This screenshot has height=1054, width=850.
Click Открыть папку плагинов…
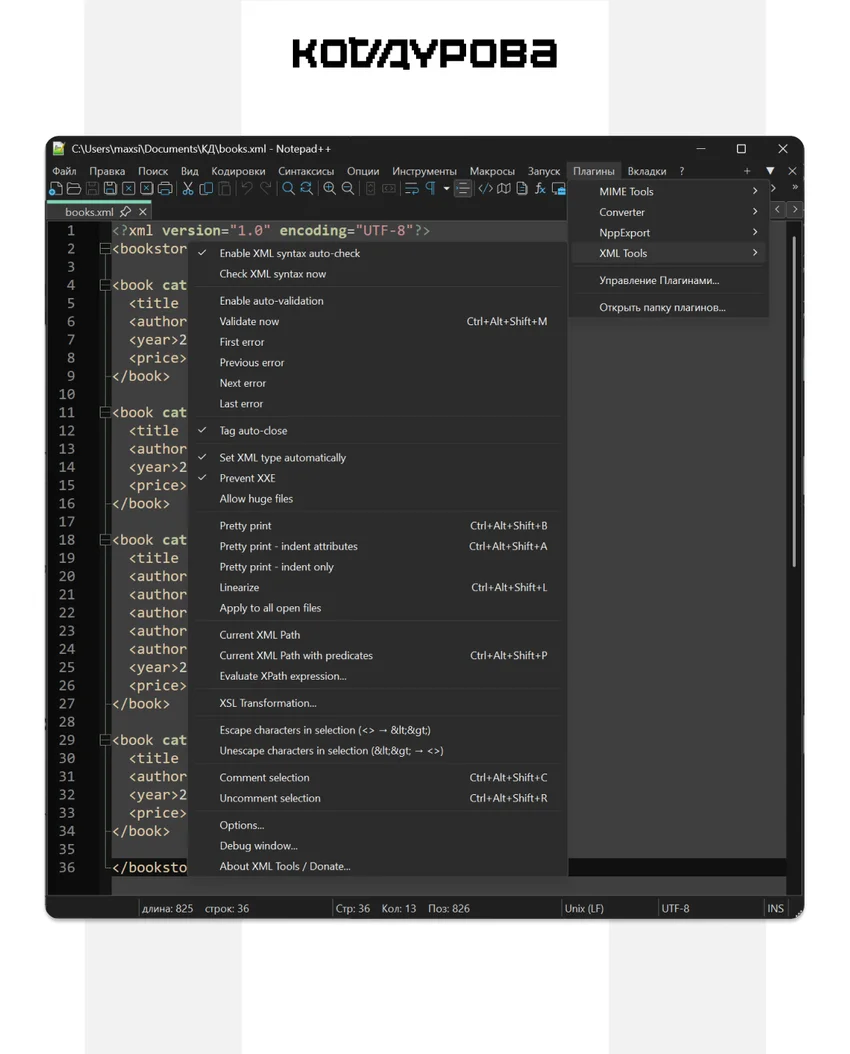[669, 308]
